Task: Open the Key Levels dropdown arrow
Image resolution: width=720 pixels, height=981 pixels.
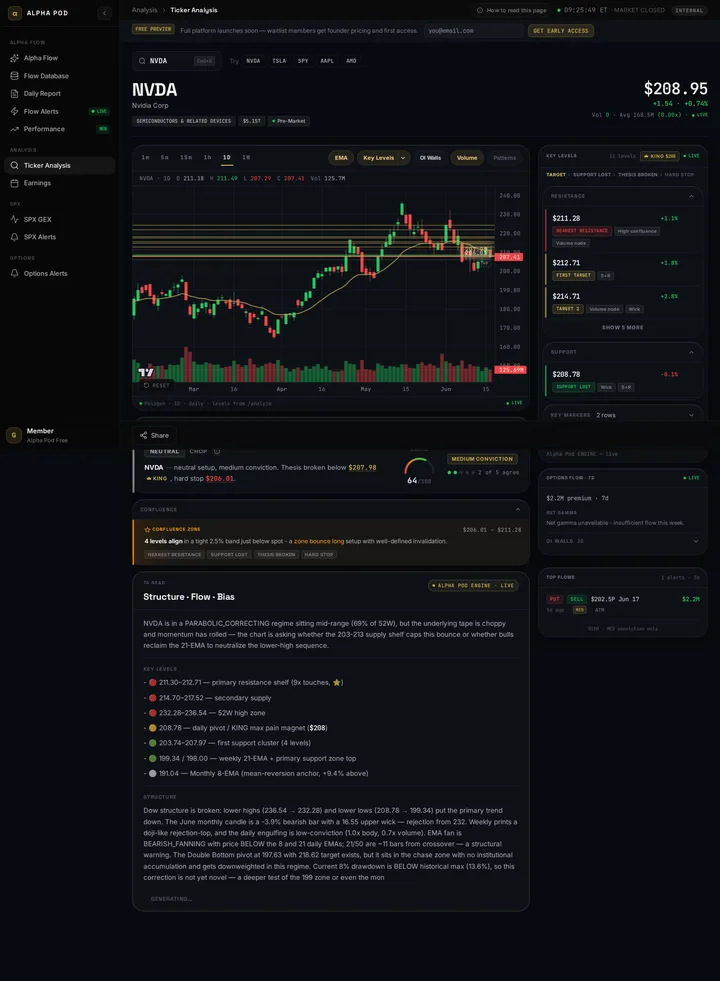Action: click(x=403, y=158)
